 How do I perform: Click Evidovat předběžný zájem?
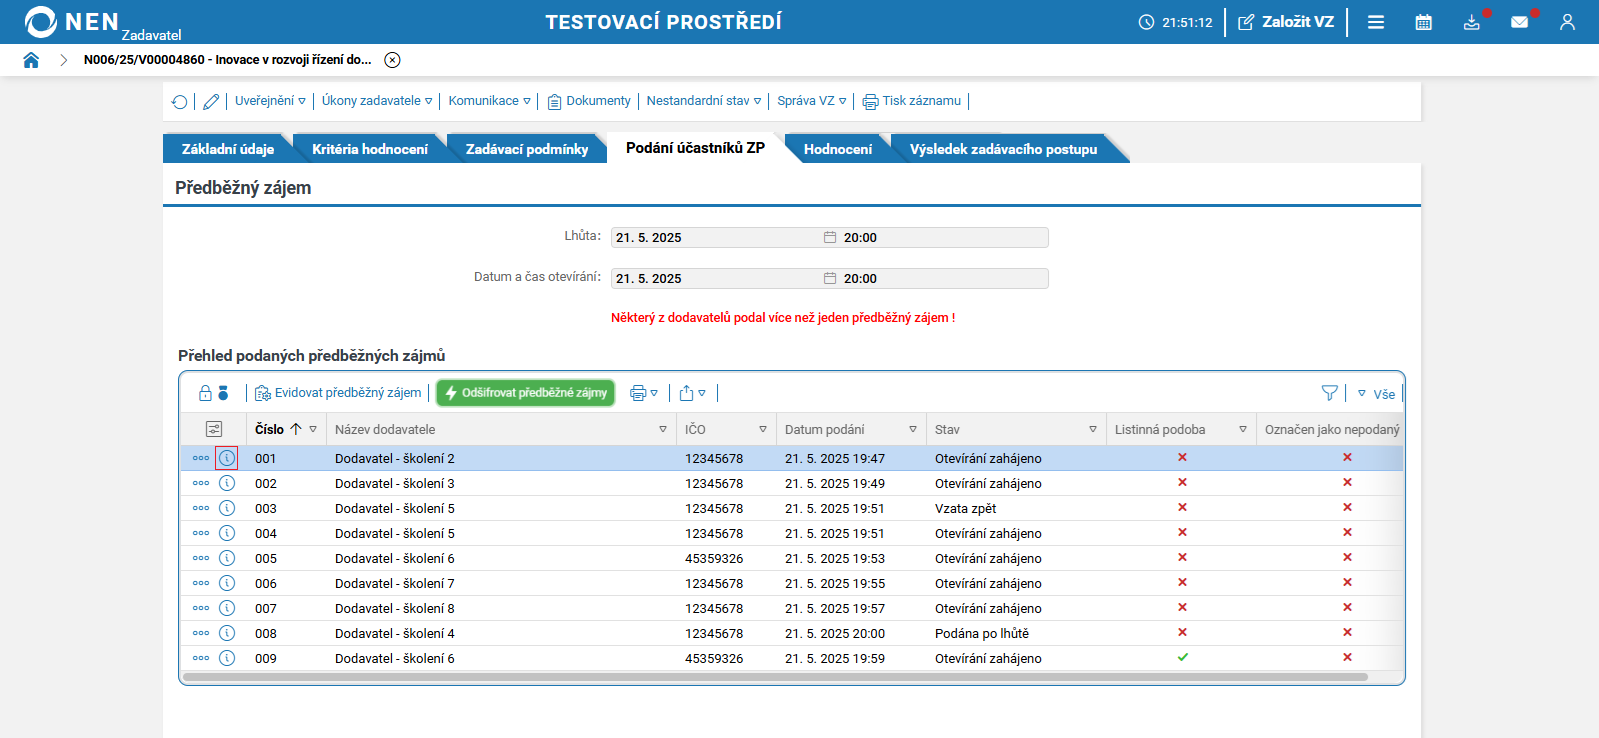[338, 393]
